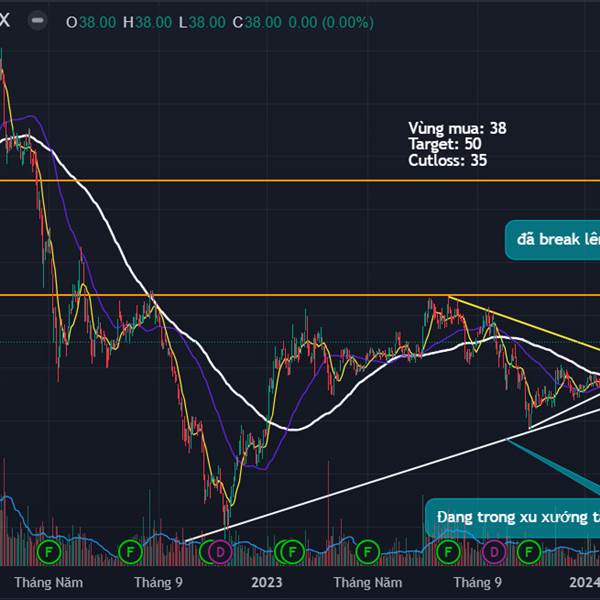
Task: Select the 'Vùng mua: 38' text line
Action: pos(457,128)
